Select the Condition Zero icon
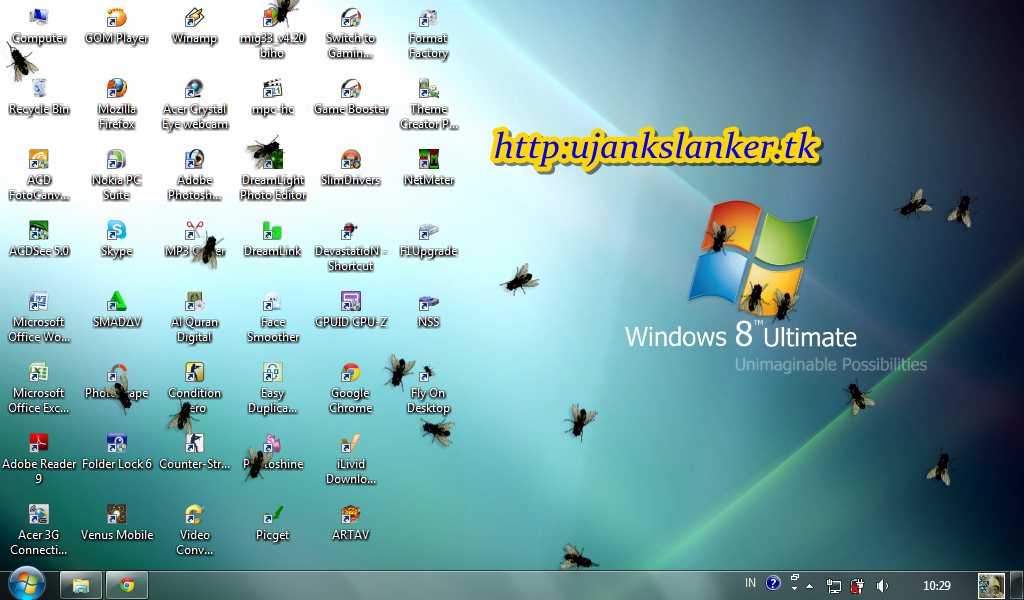1024x600 pixels. pyautogui.click(x=194, y=388)
